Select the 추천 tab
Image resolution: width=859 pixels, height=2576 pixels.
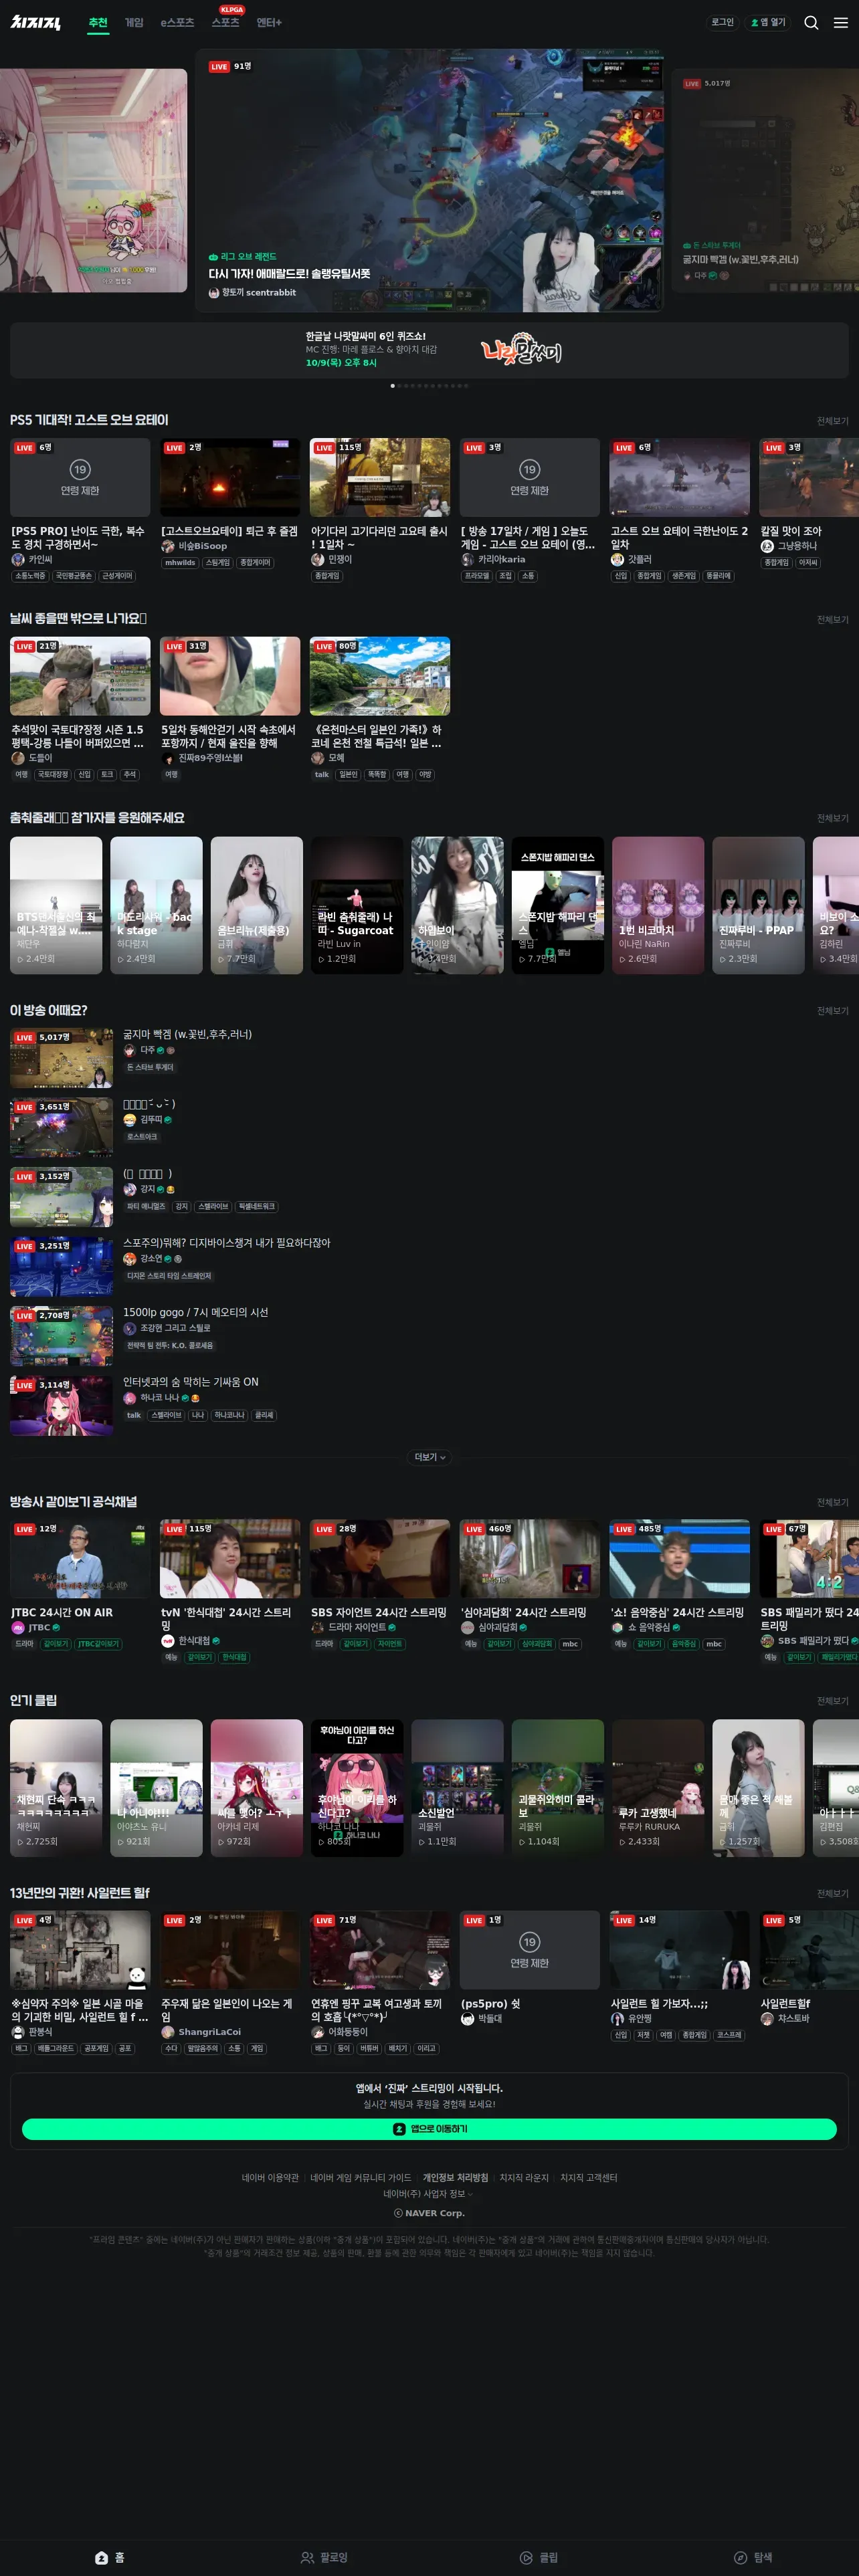(98, 22)
